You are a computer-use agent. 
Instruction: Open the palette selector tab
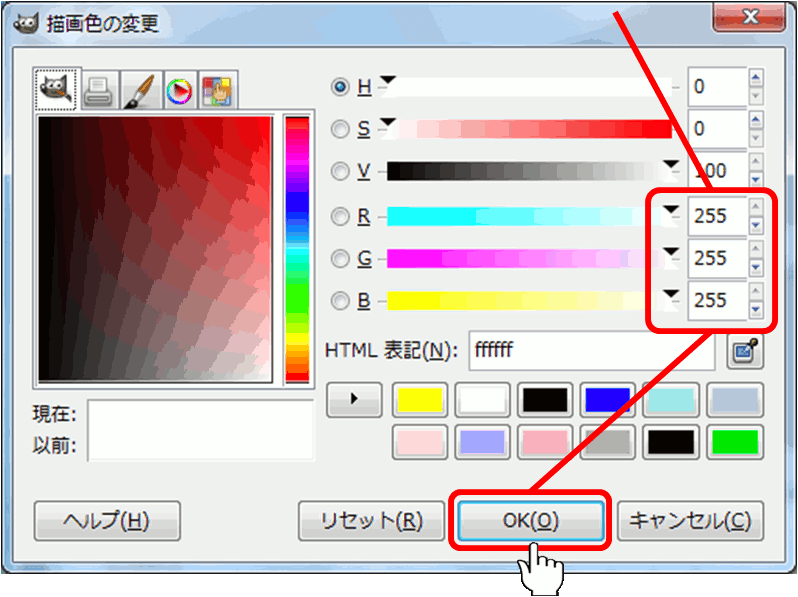pyautogui.click(x=218, y=91)
